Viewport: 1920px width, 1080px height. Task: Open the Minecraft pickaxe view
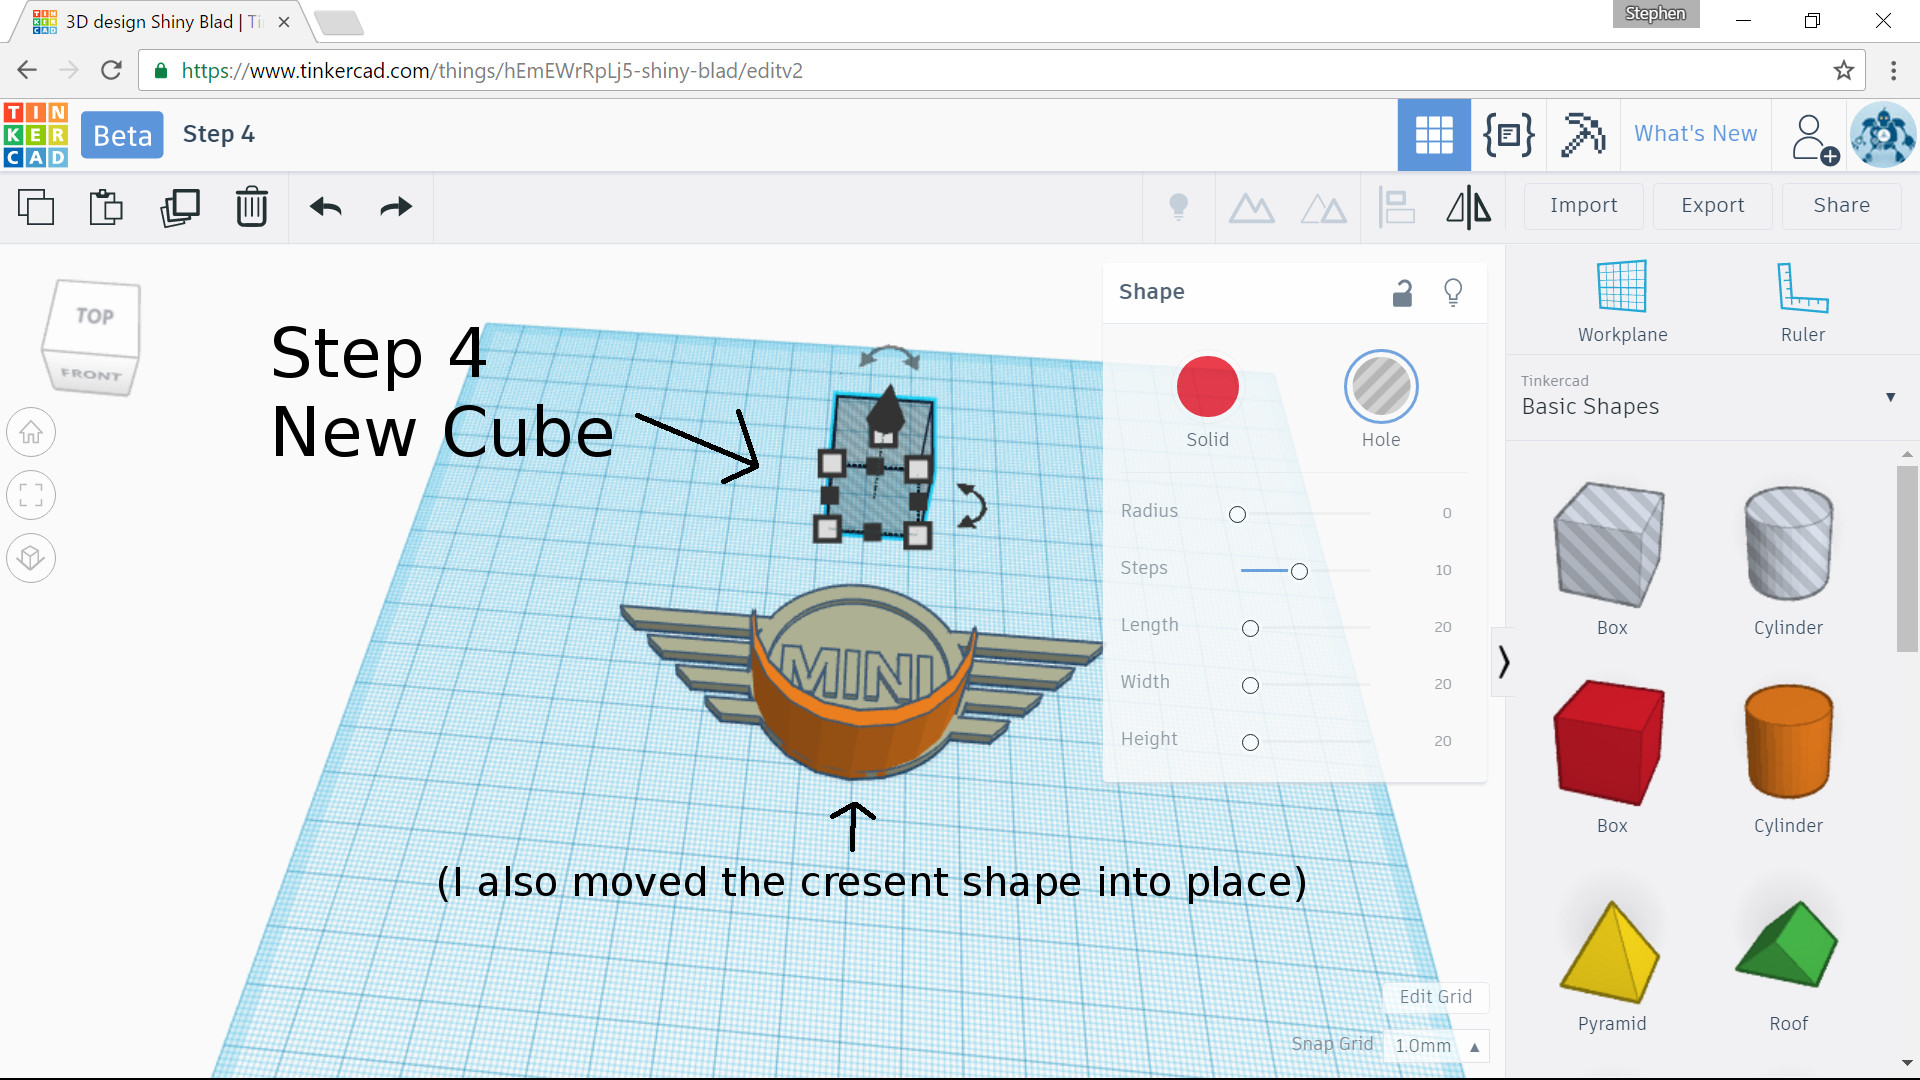tap(1583, 135)
